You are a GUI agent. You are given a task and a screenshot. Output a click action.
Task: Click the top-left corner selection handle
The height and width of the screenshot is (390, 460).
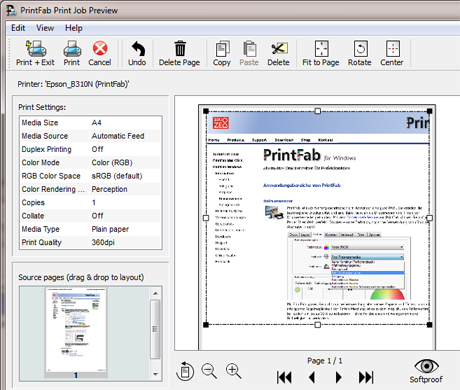(206, 111)
